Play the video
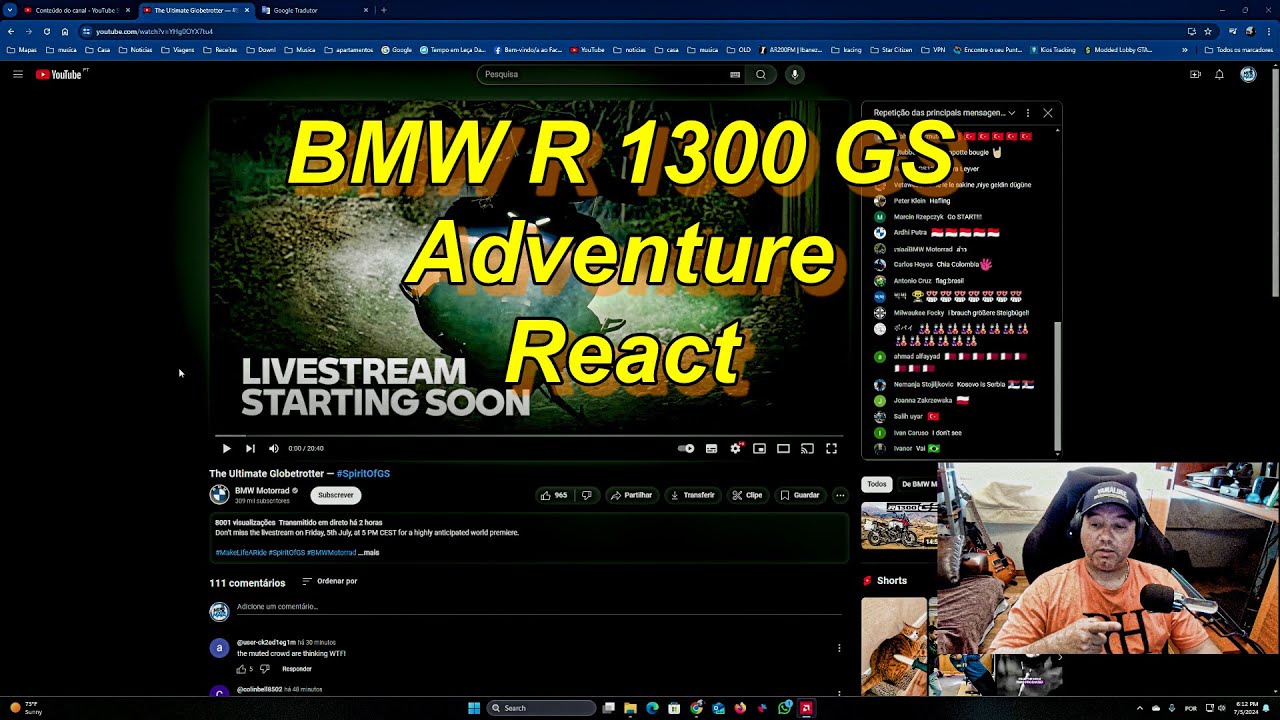 click(226, 448)
